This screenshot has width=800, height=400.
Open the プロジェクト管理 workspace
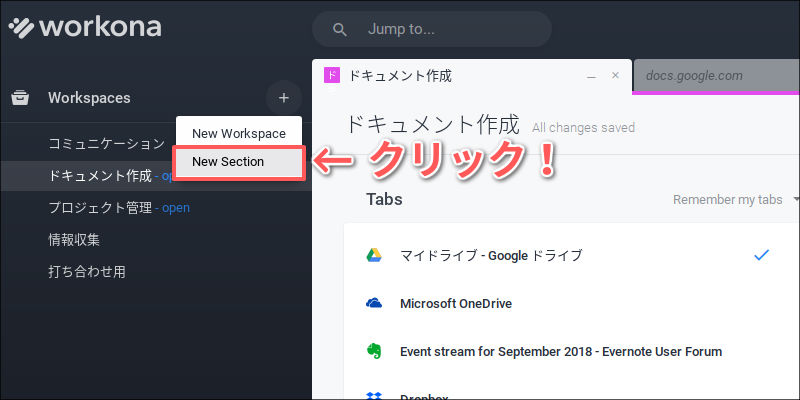pyautogui.click(x=100, y=208)
